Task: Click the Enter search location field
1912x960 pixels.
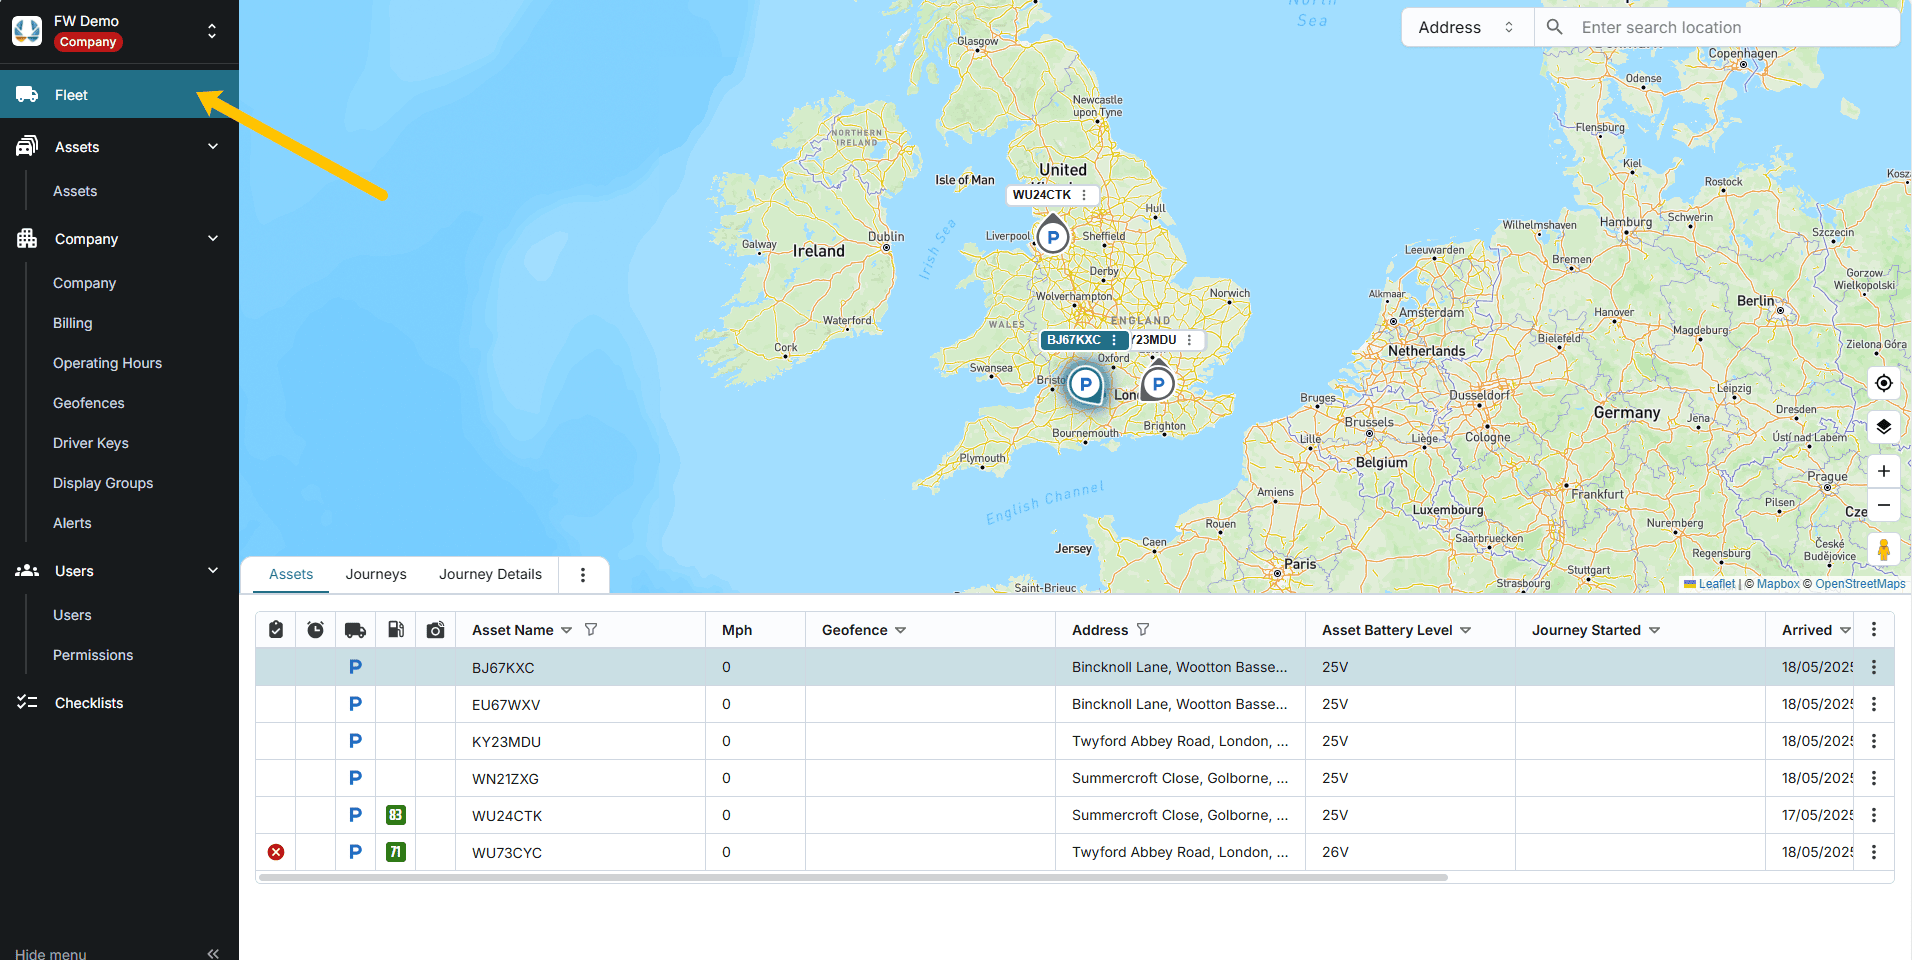Action: tap(1730, 28)
